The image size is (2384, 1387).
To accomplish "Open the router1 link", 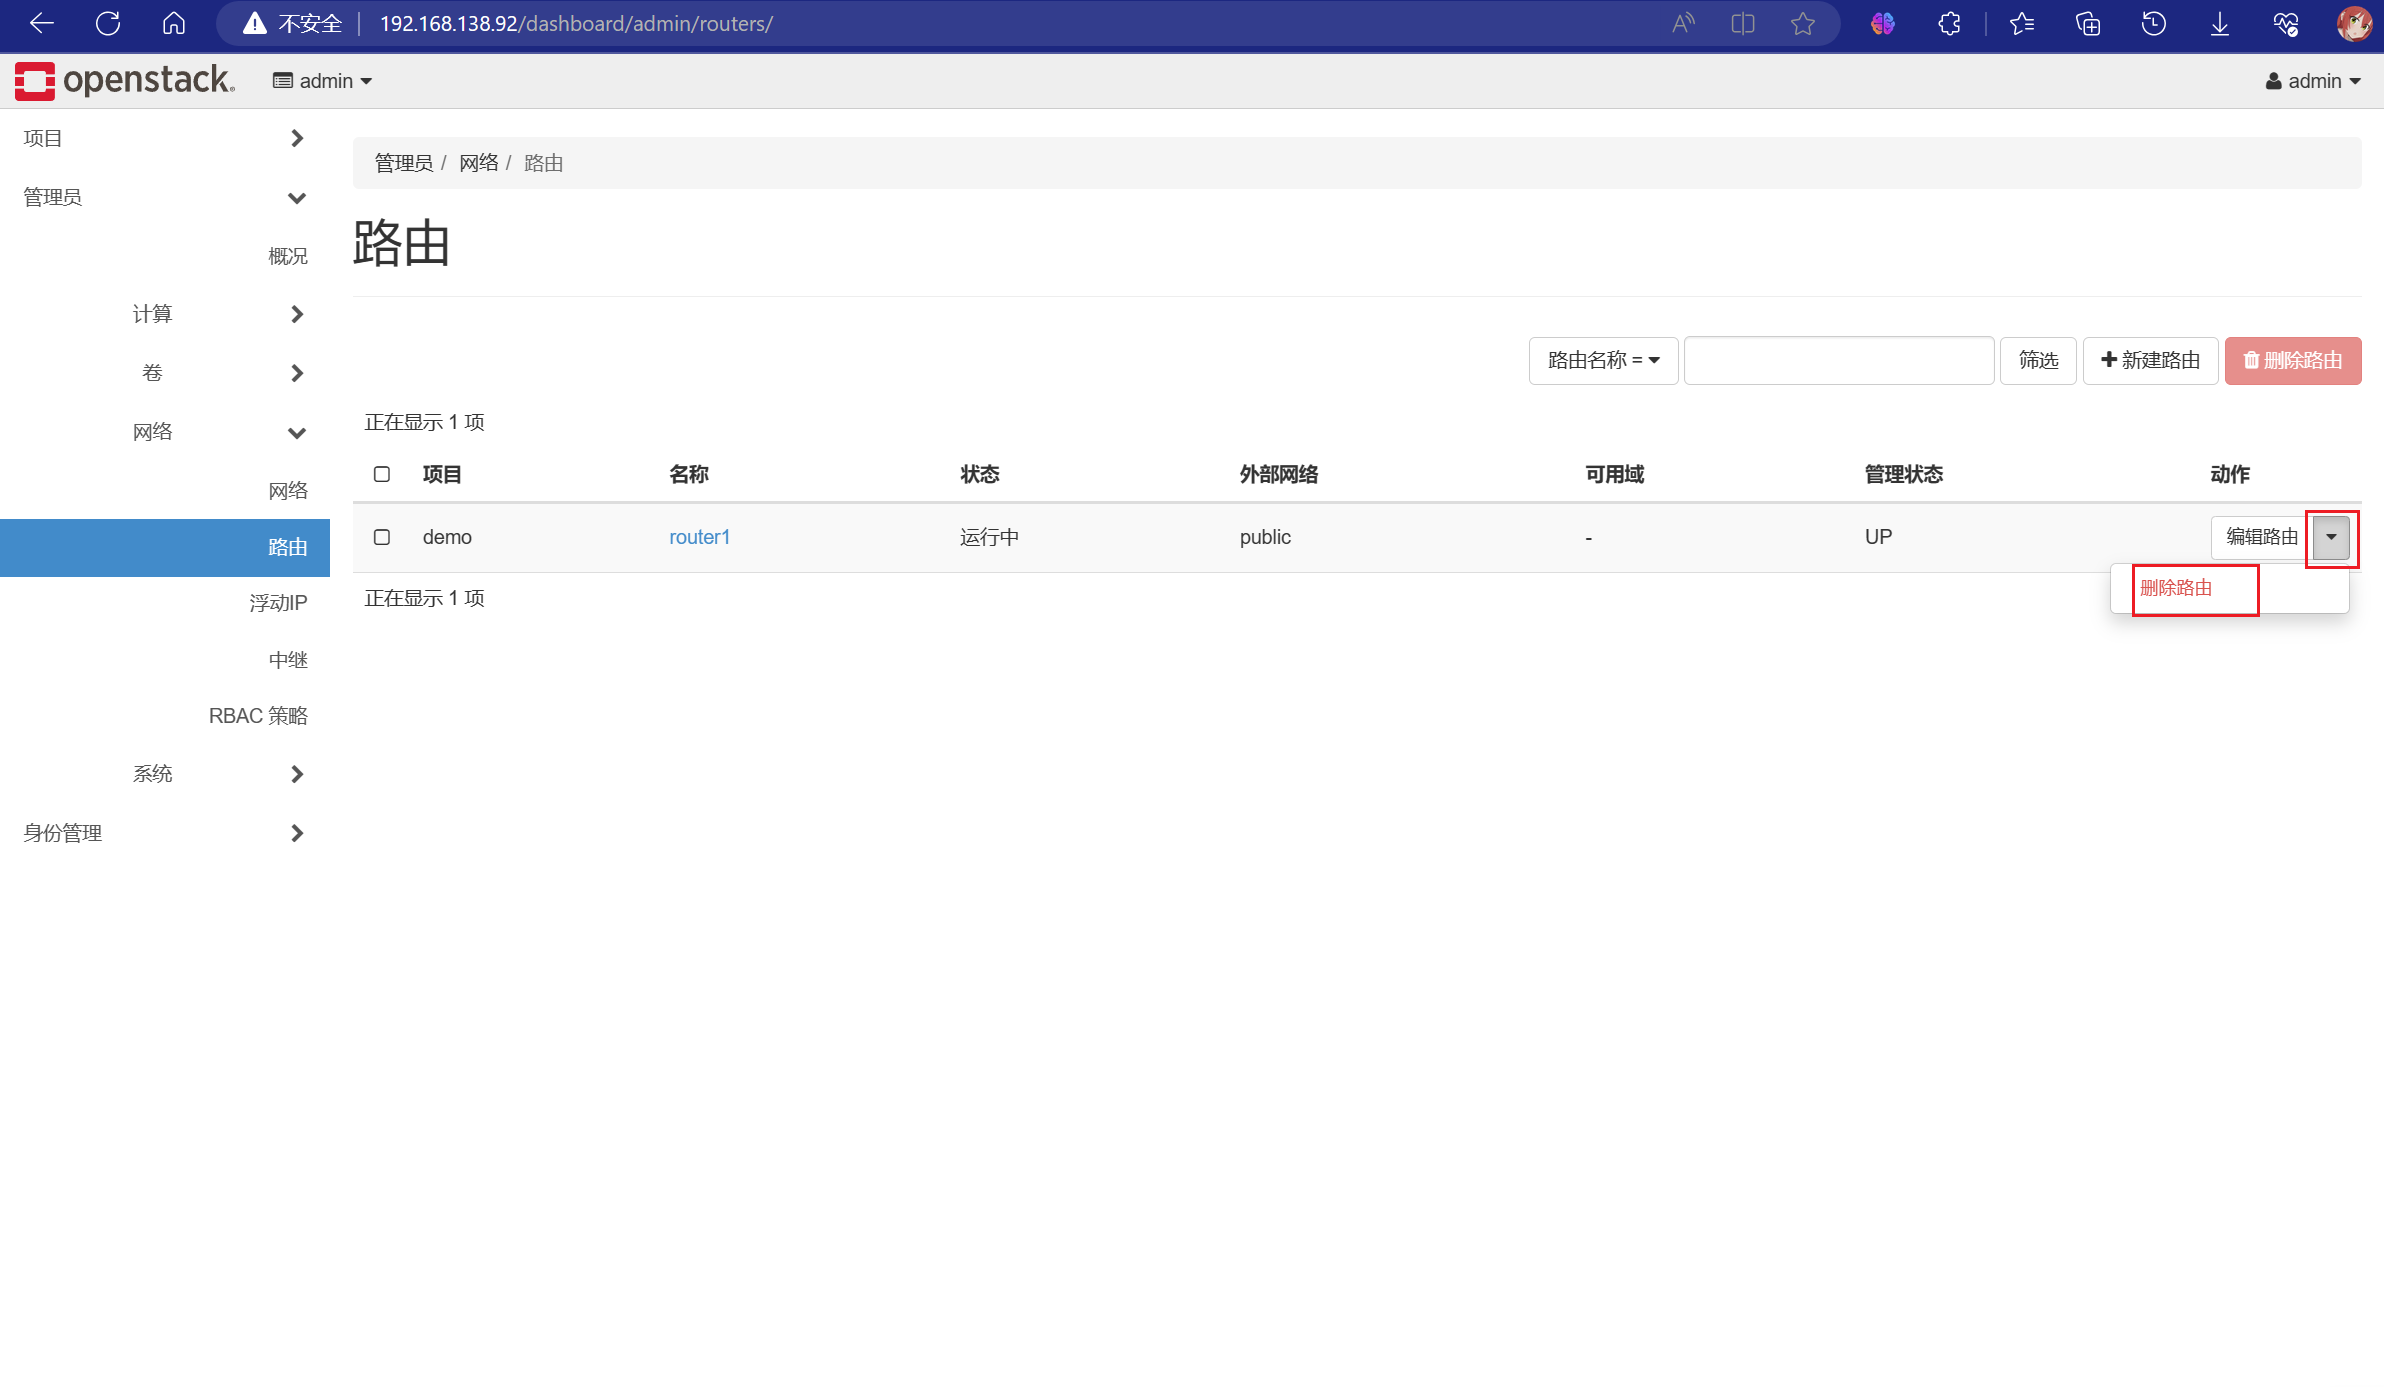I will 699,537.
